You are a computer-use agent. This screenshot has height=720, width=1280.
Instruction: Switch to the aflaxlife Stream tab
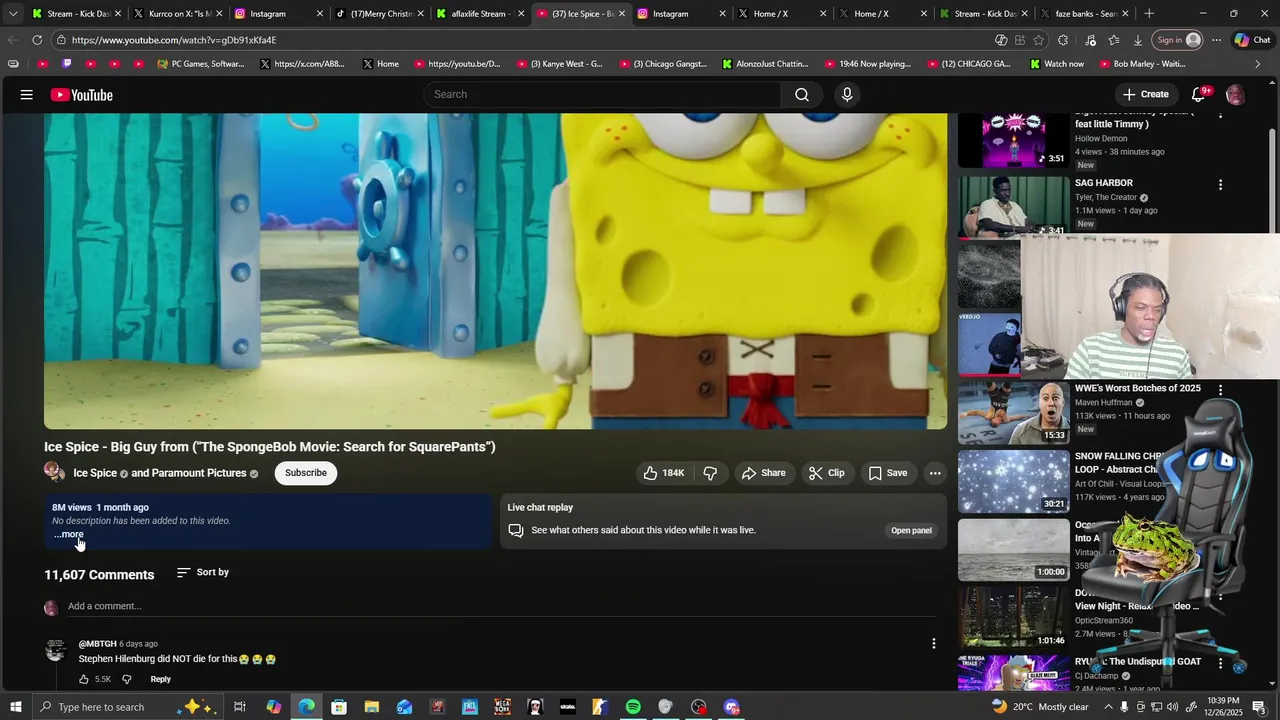[x=479, y=14]
